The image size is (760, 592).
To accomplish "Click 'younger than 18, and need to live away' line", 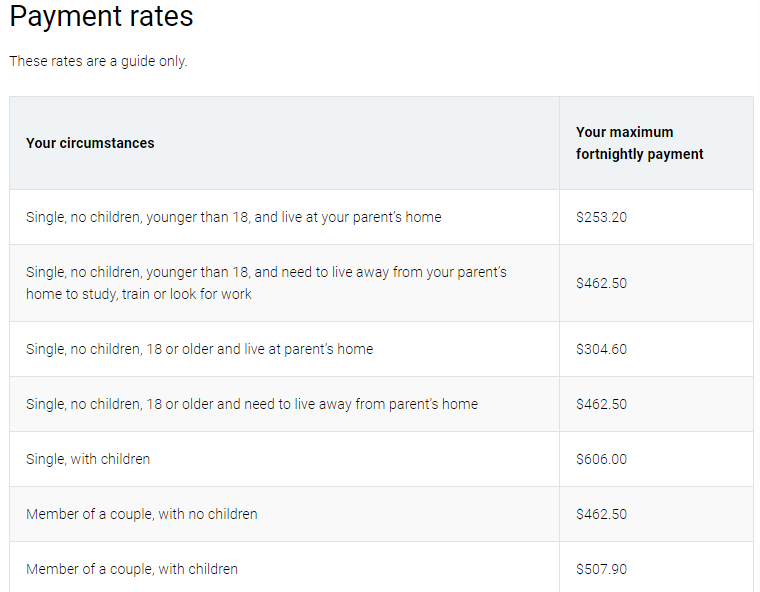I will (x=266, y=272).
